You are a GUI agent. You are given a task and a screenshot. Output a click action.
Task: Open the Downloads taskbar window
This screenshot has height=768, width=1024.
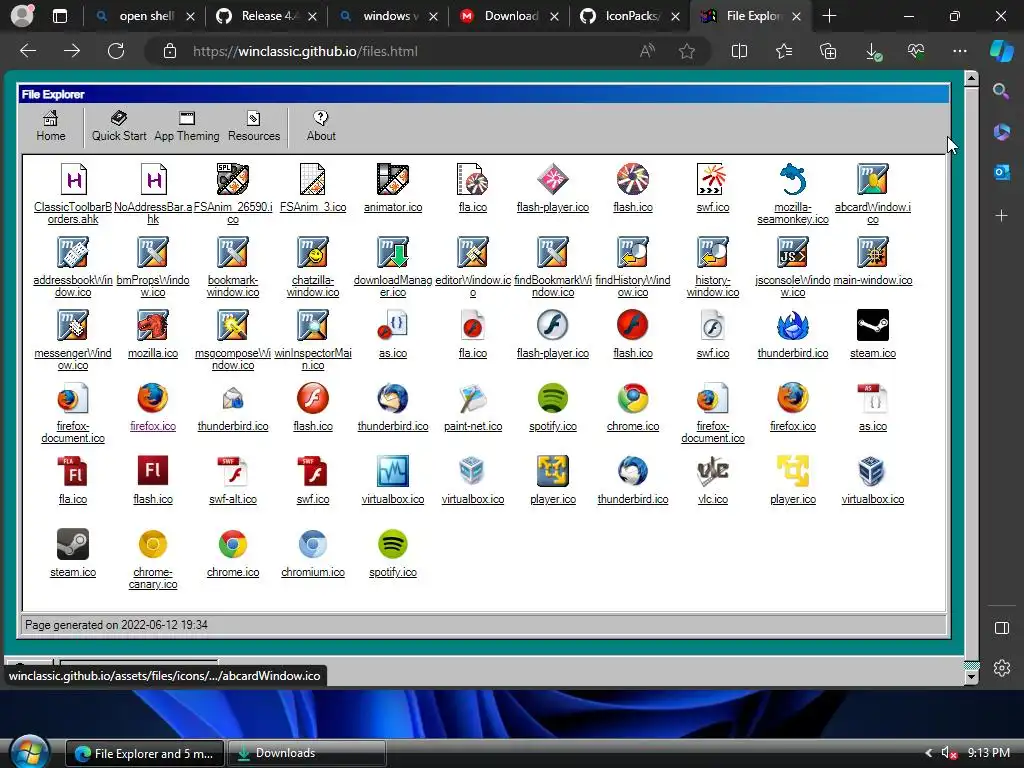[x=306, y=753]
